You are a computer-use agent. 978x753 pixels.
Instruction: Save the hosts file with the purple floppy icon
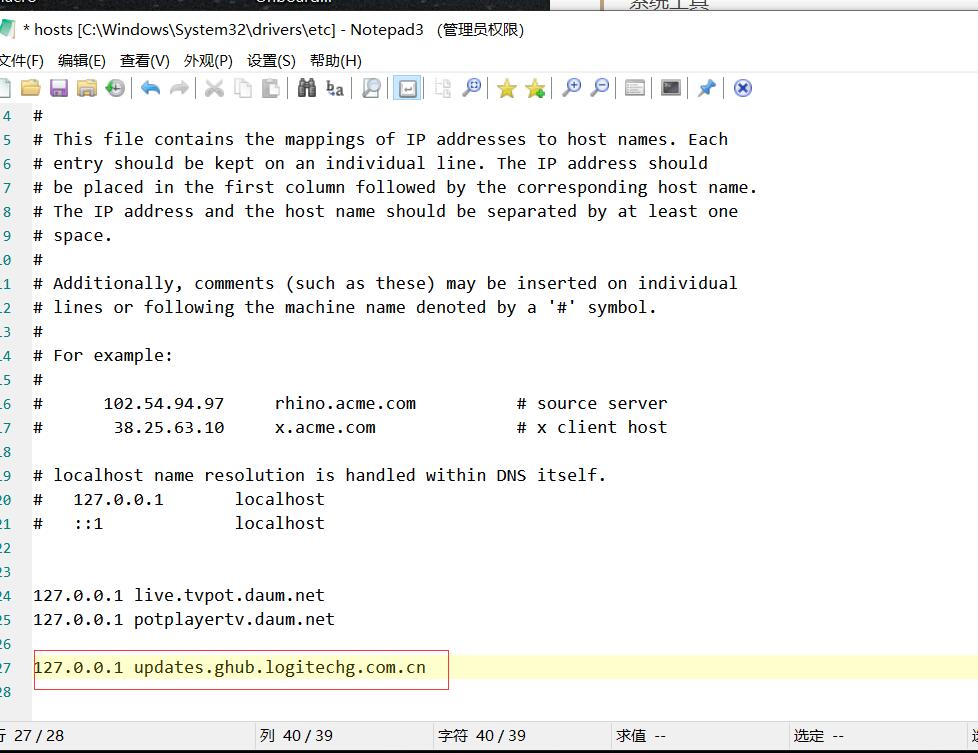coord(59,88)
